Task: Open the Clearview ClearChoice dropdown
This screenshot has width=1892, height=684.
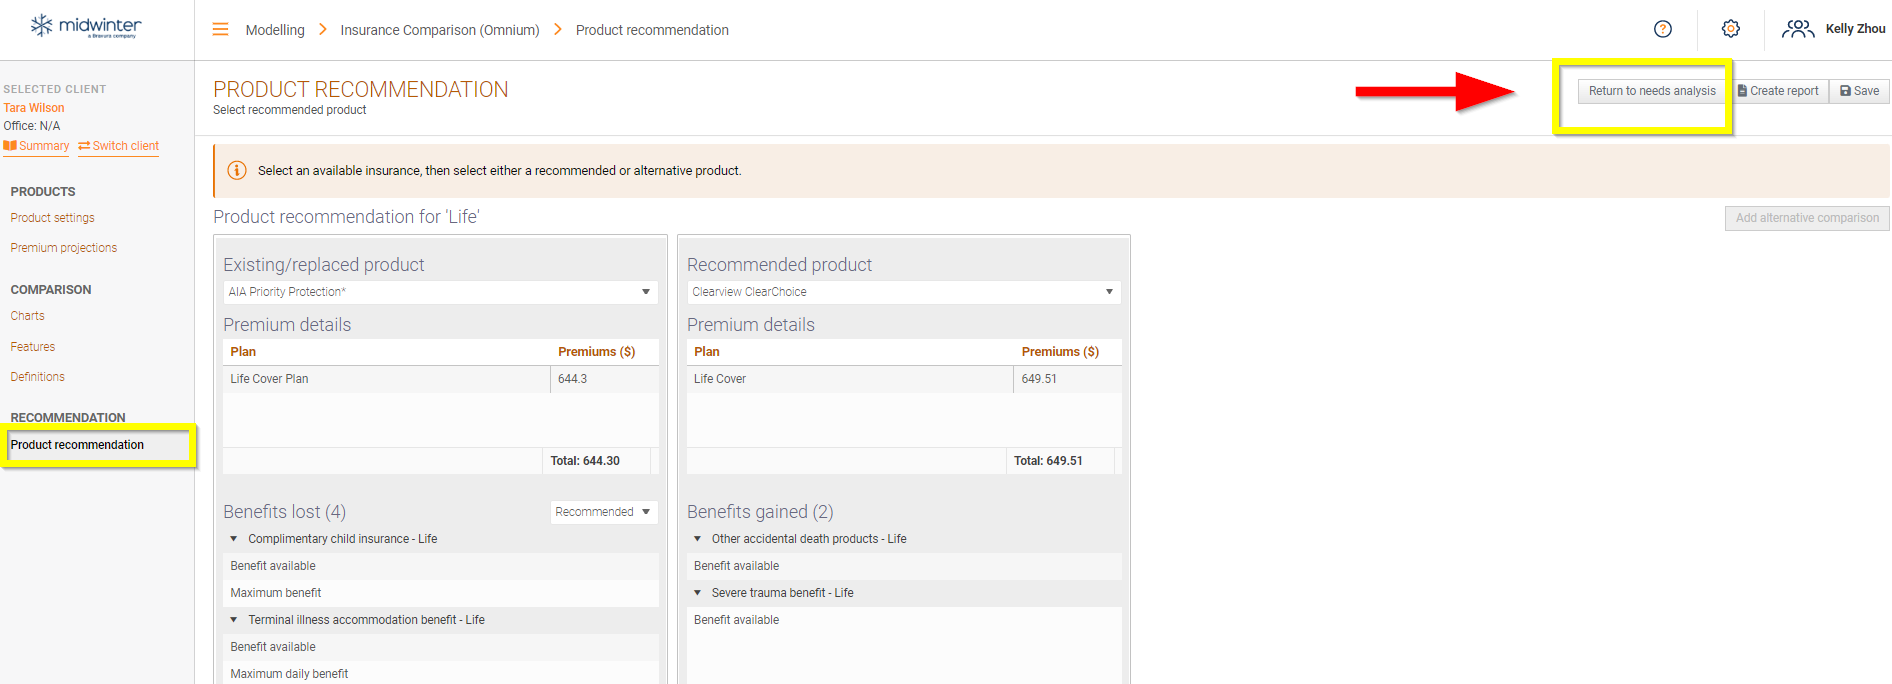Action: tap(904, 292)
